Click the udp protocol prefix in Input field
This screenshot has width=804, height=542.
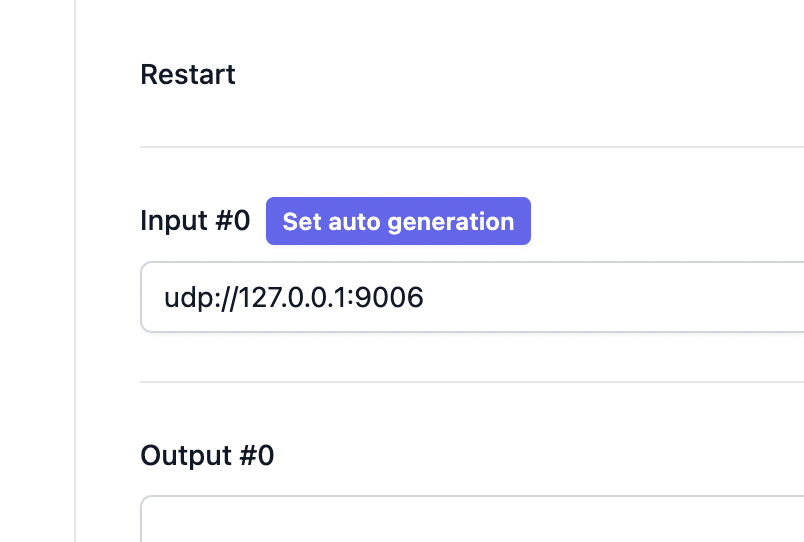click(x=185, y=297)
